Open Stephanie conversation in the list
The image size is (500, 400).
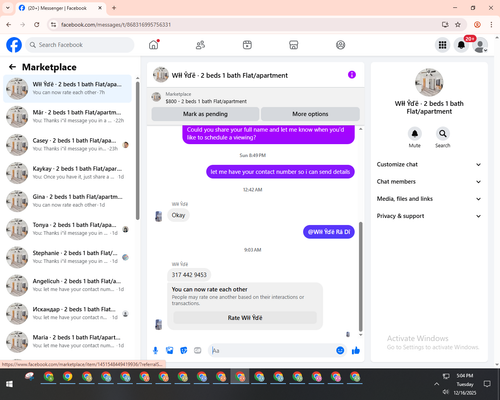[68, 257]
